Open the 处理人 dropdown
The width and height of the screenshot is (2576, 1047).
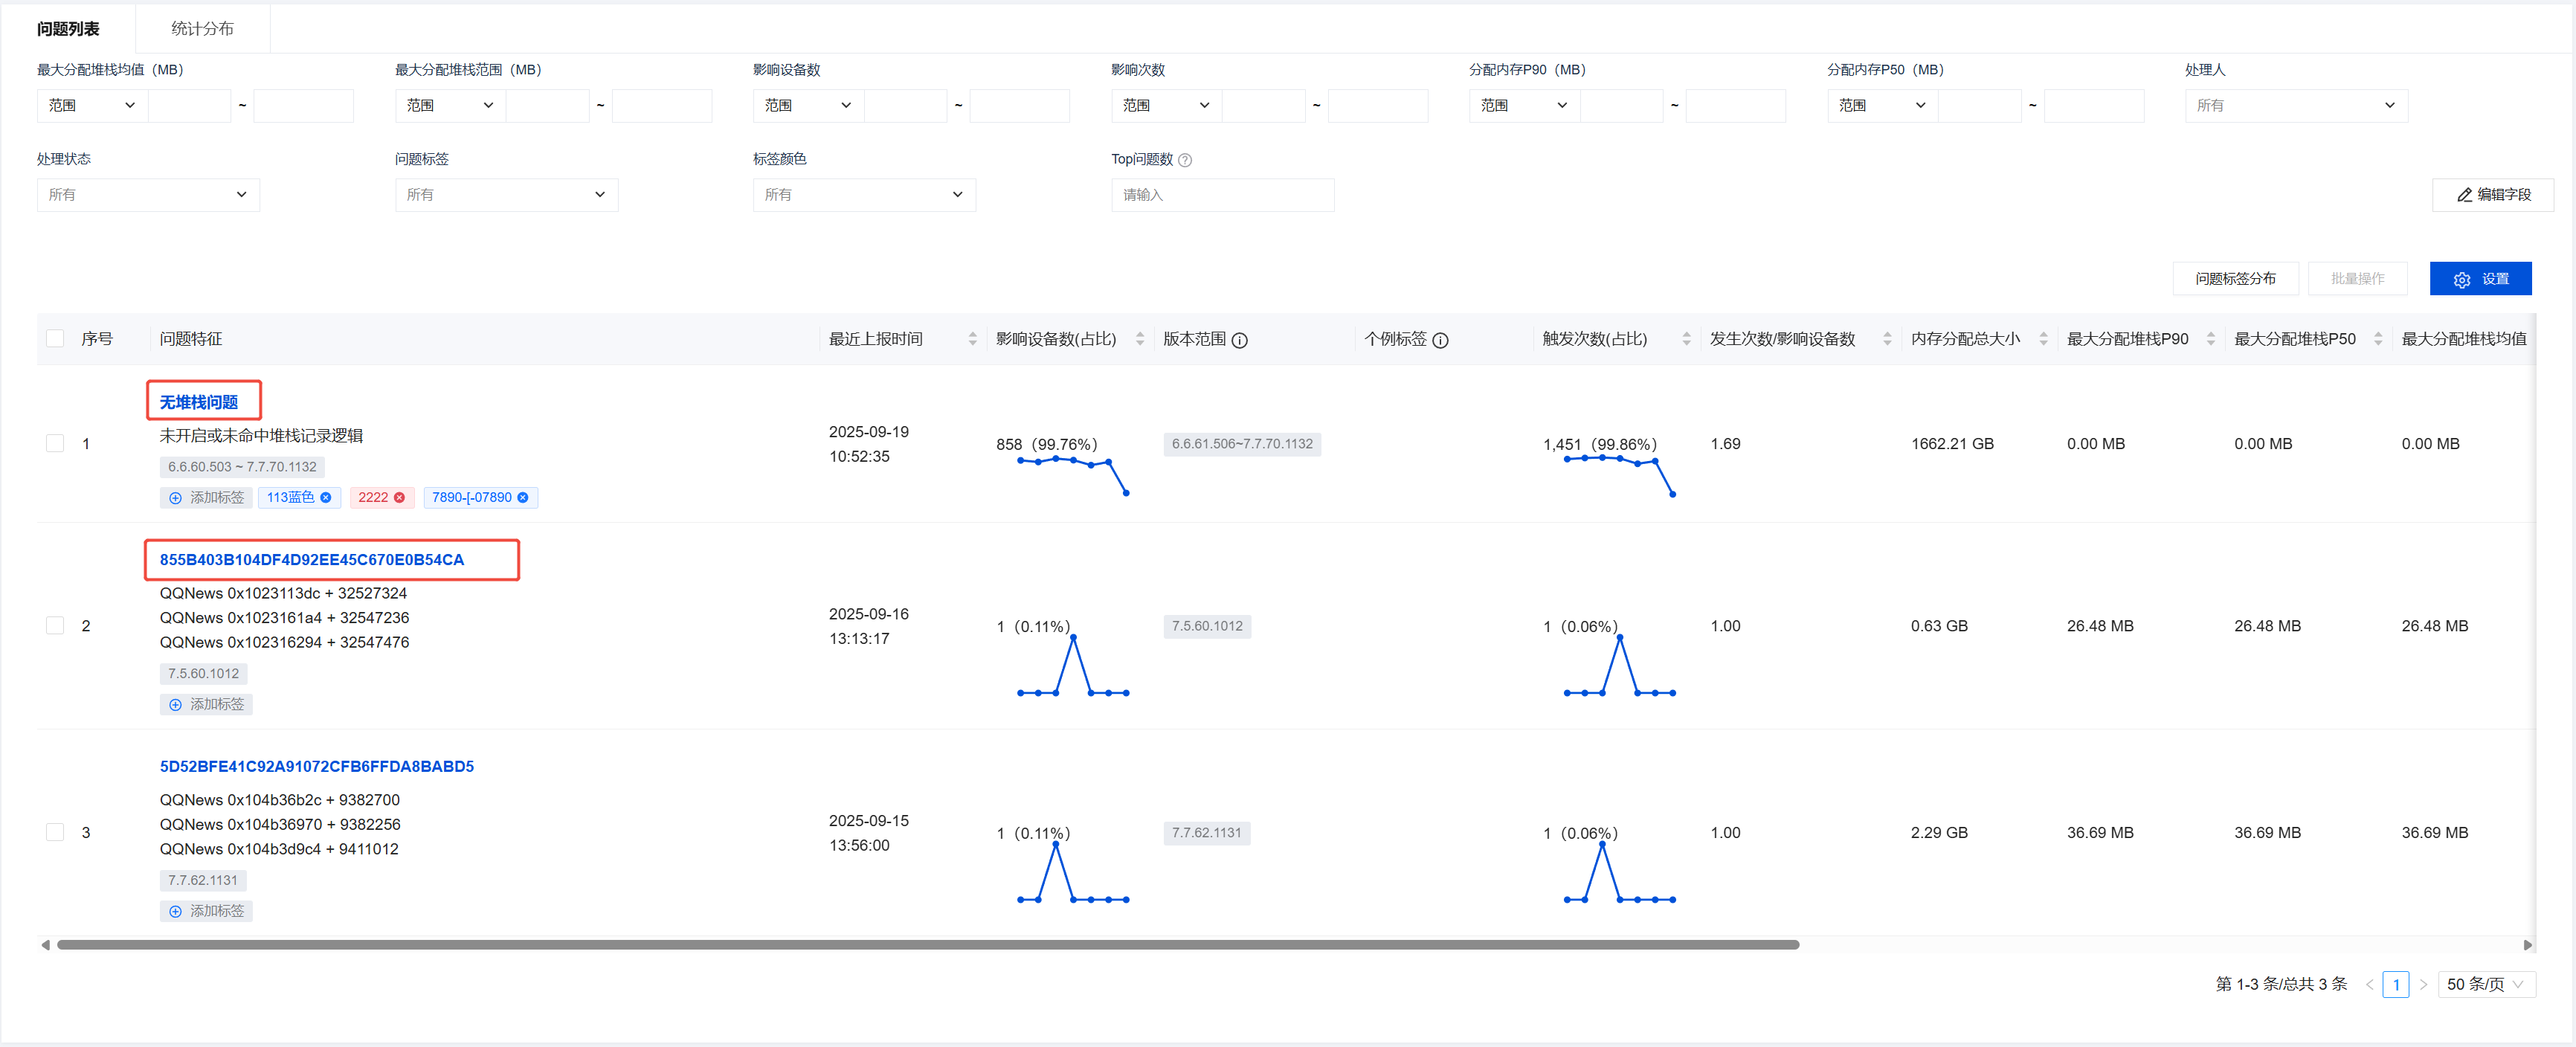[2295, 105]
